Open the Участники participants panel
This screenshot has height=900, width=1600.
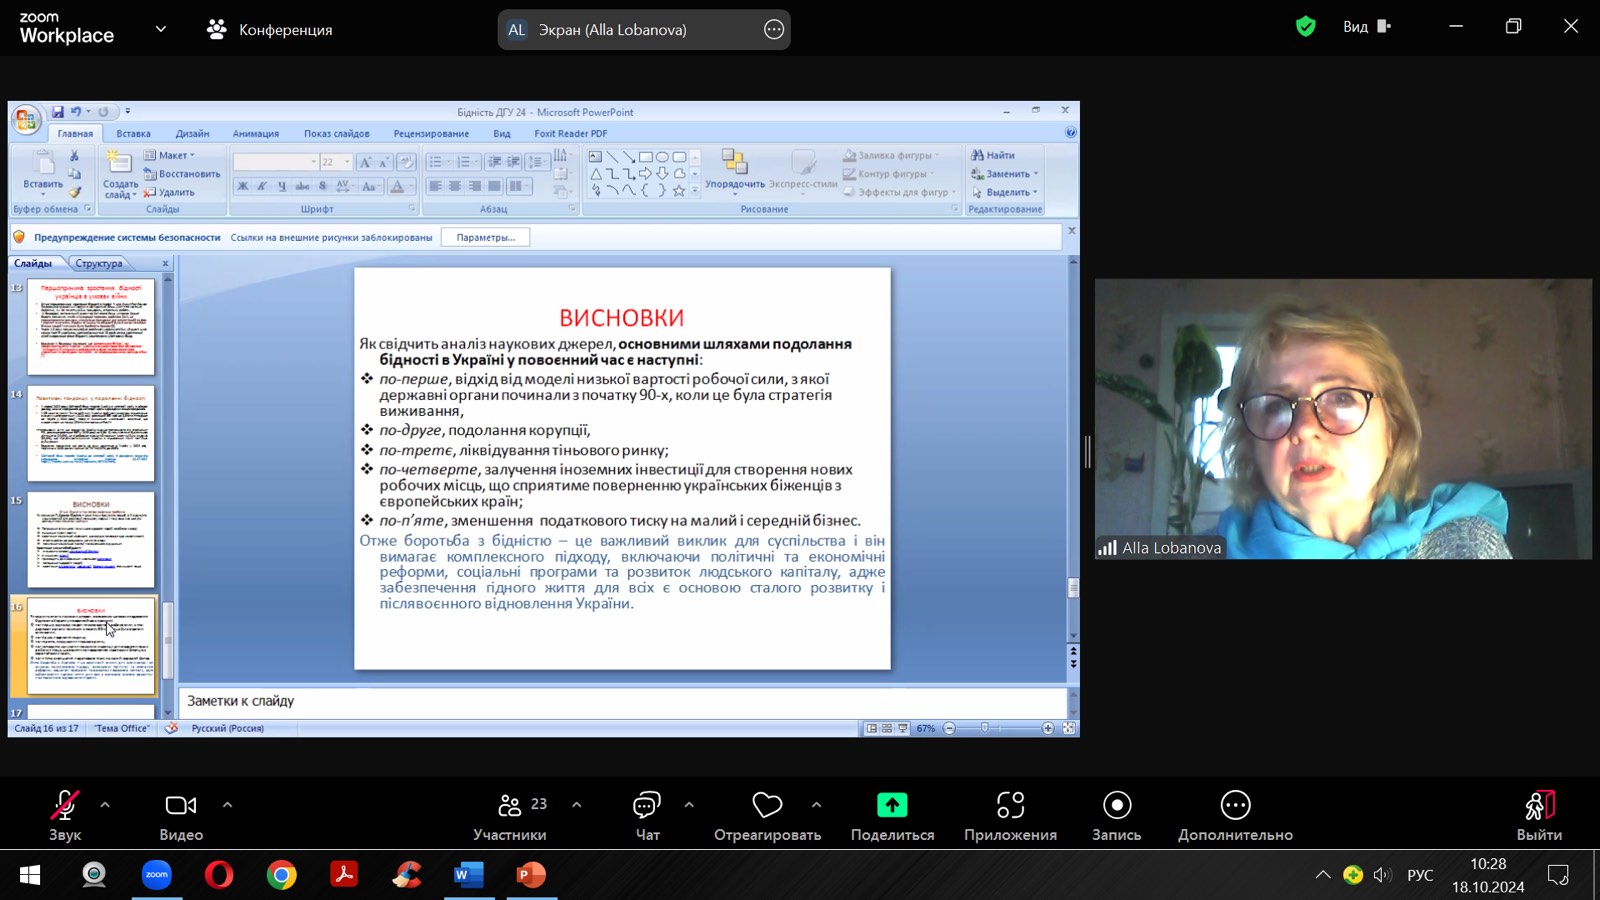[x=510, y=815]
